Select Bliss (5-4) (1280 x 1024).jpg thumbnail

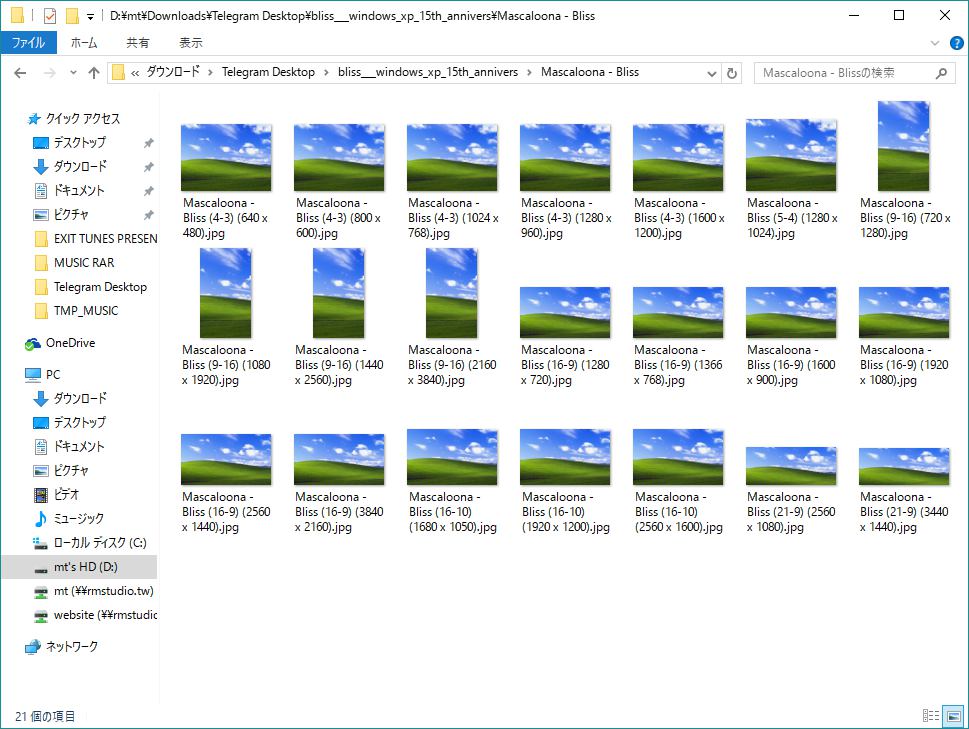click(x=791, y=155)
